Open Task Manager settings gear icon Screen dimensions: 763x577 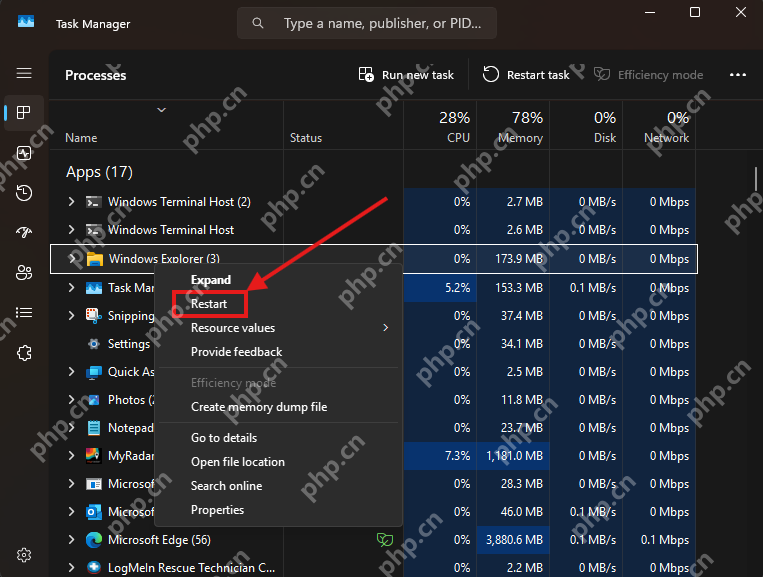[24, 555]
